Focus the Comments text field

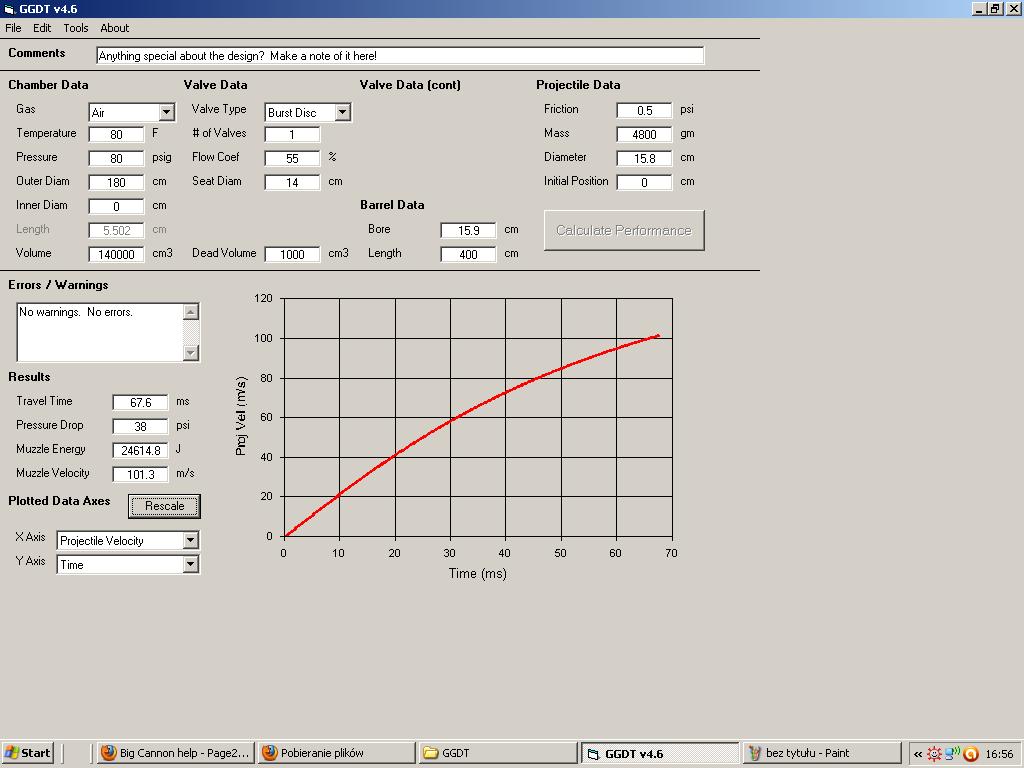coord(400,56)
